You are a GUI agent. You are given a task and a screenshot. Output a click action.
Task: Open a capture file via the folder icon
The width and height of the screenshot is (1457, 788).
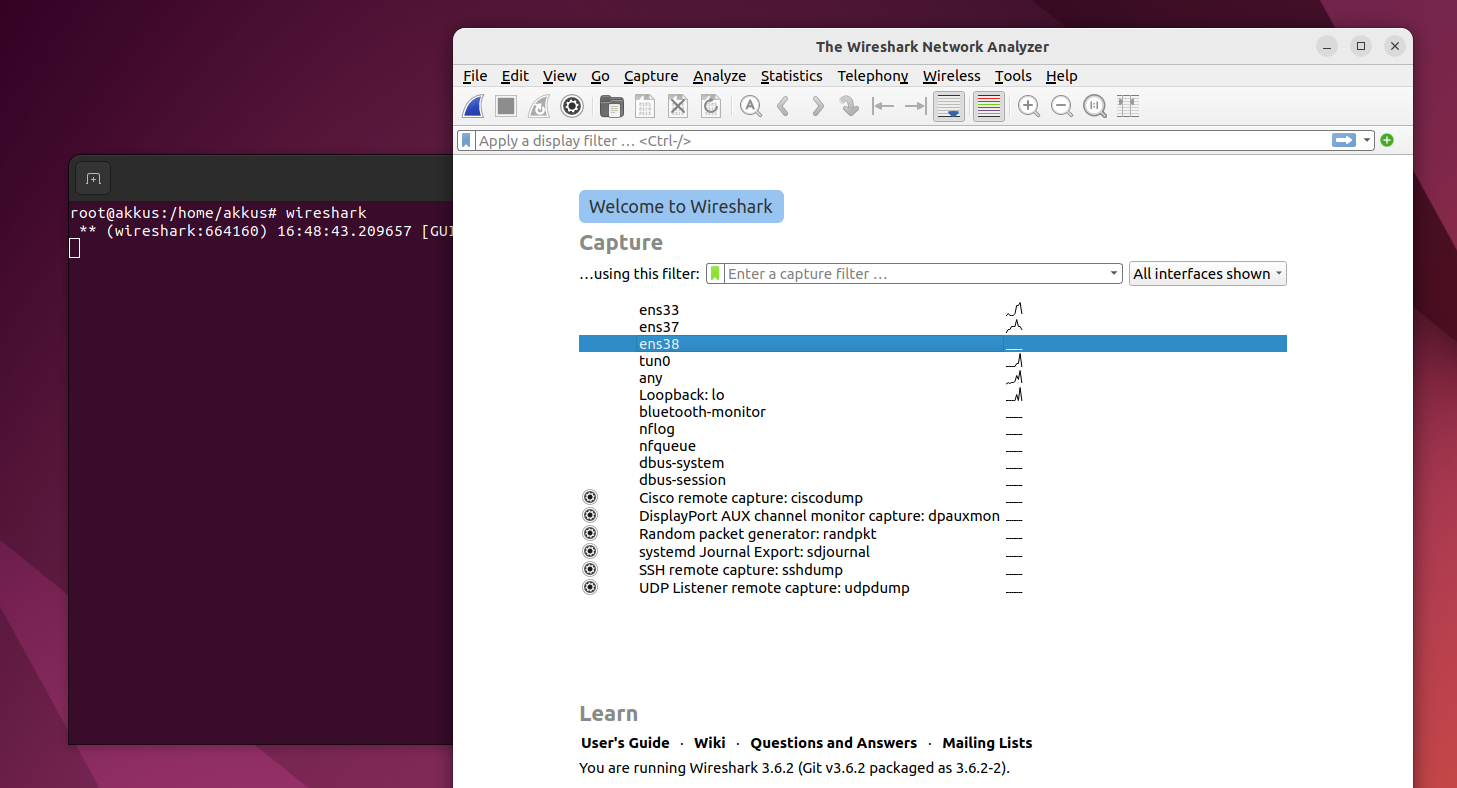pos(612,106)
